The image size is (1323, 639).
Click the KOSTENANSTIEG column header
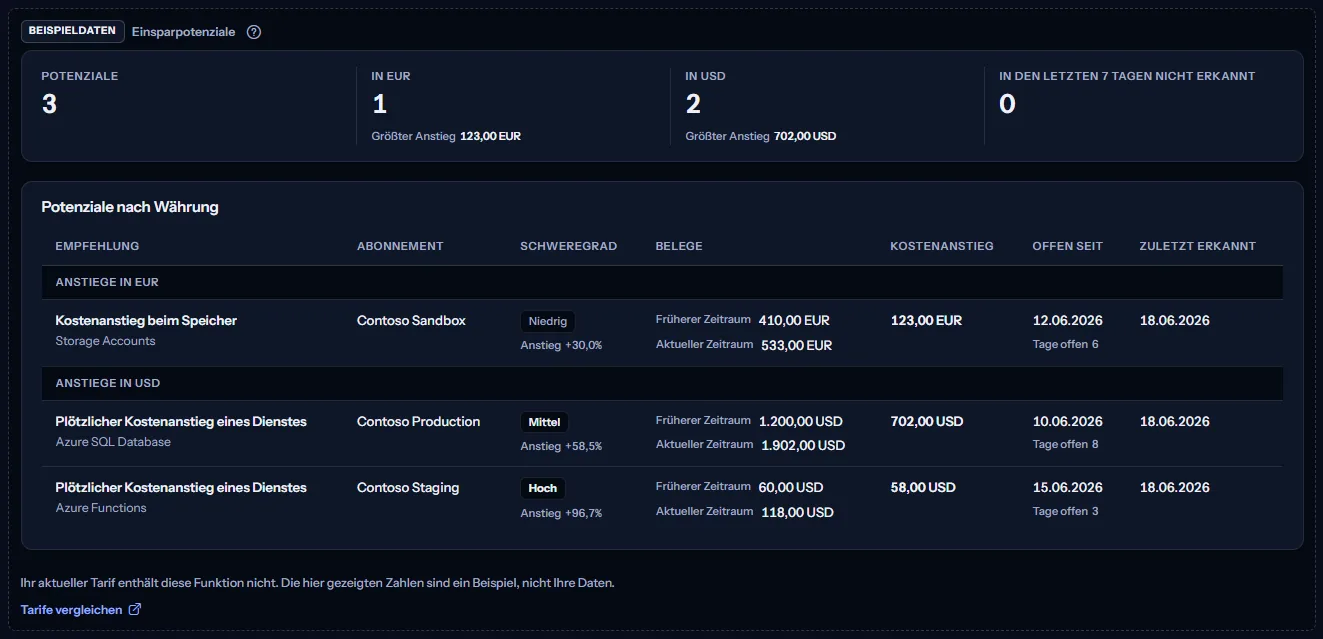tap(942, 246)
